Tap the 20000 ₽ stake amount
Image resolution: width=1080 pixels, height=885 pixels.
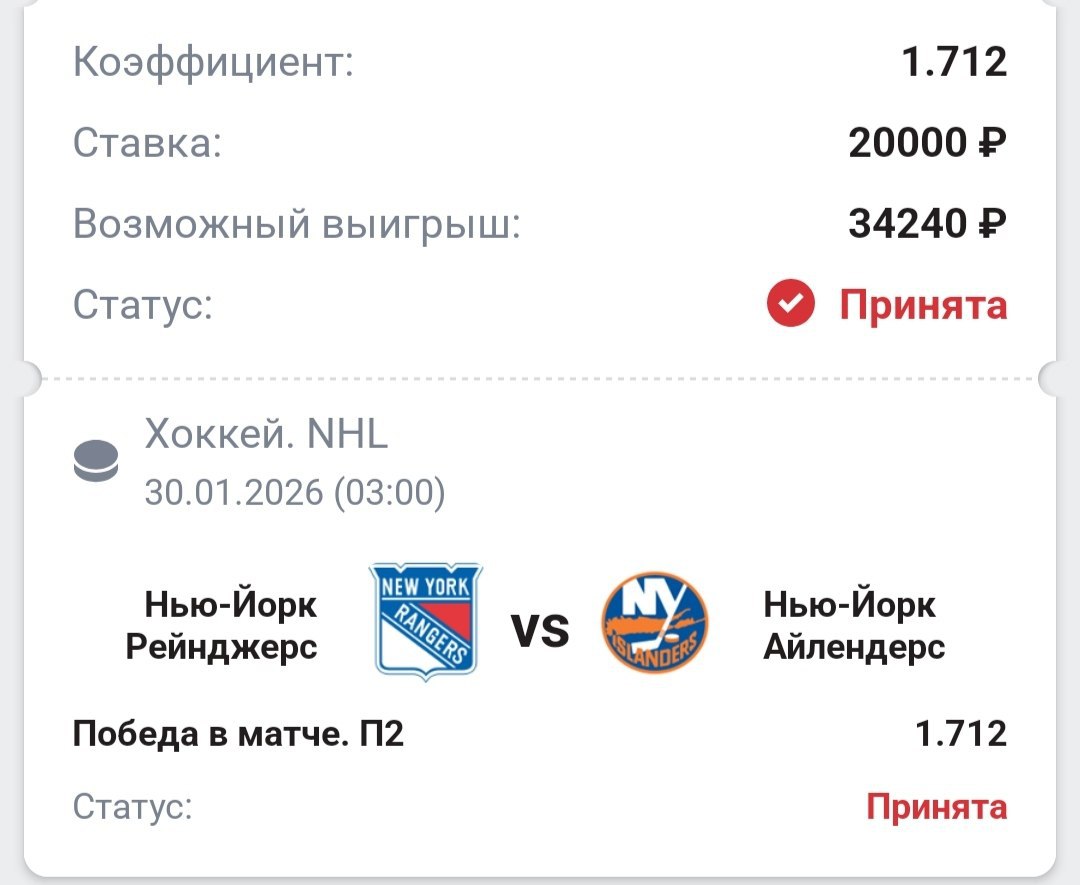click(x=927, y=144)
